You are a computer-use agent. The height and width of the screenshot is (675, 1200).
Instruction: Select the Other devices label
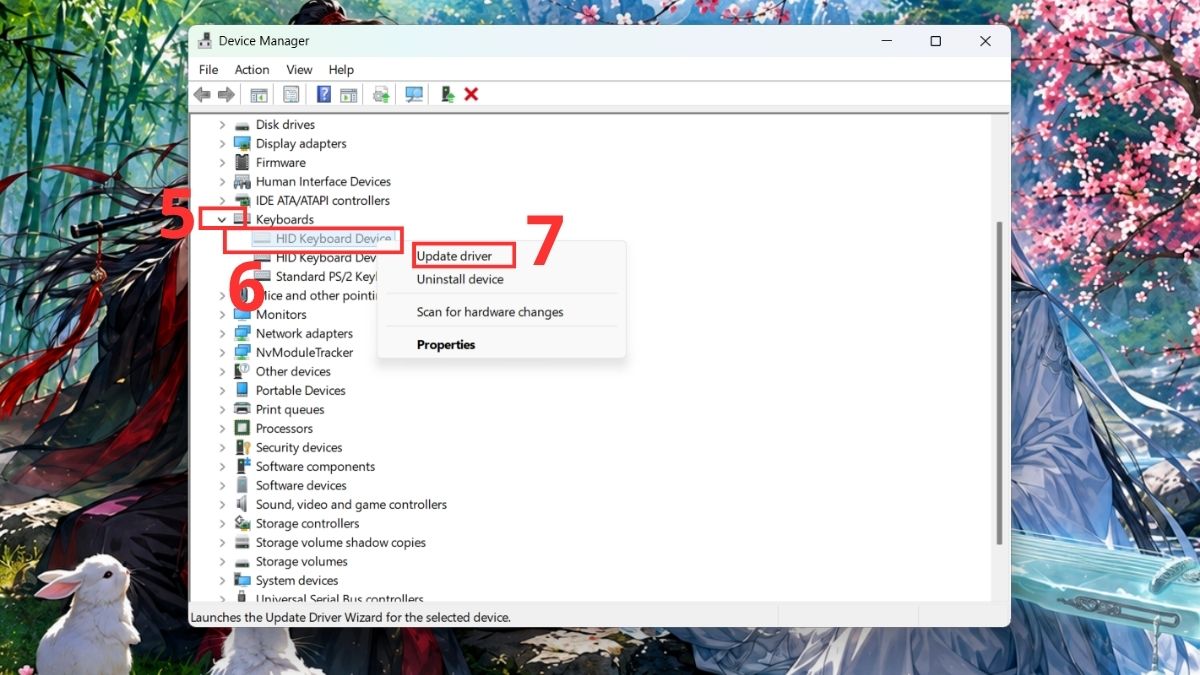pos(293,371)
